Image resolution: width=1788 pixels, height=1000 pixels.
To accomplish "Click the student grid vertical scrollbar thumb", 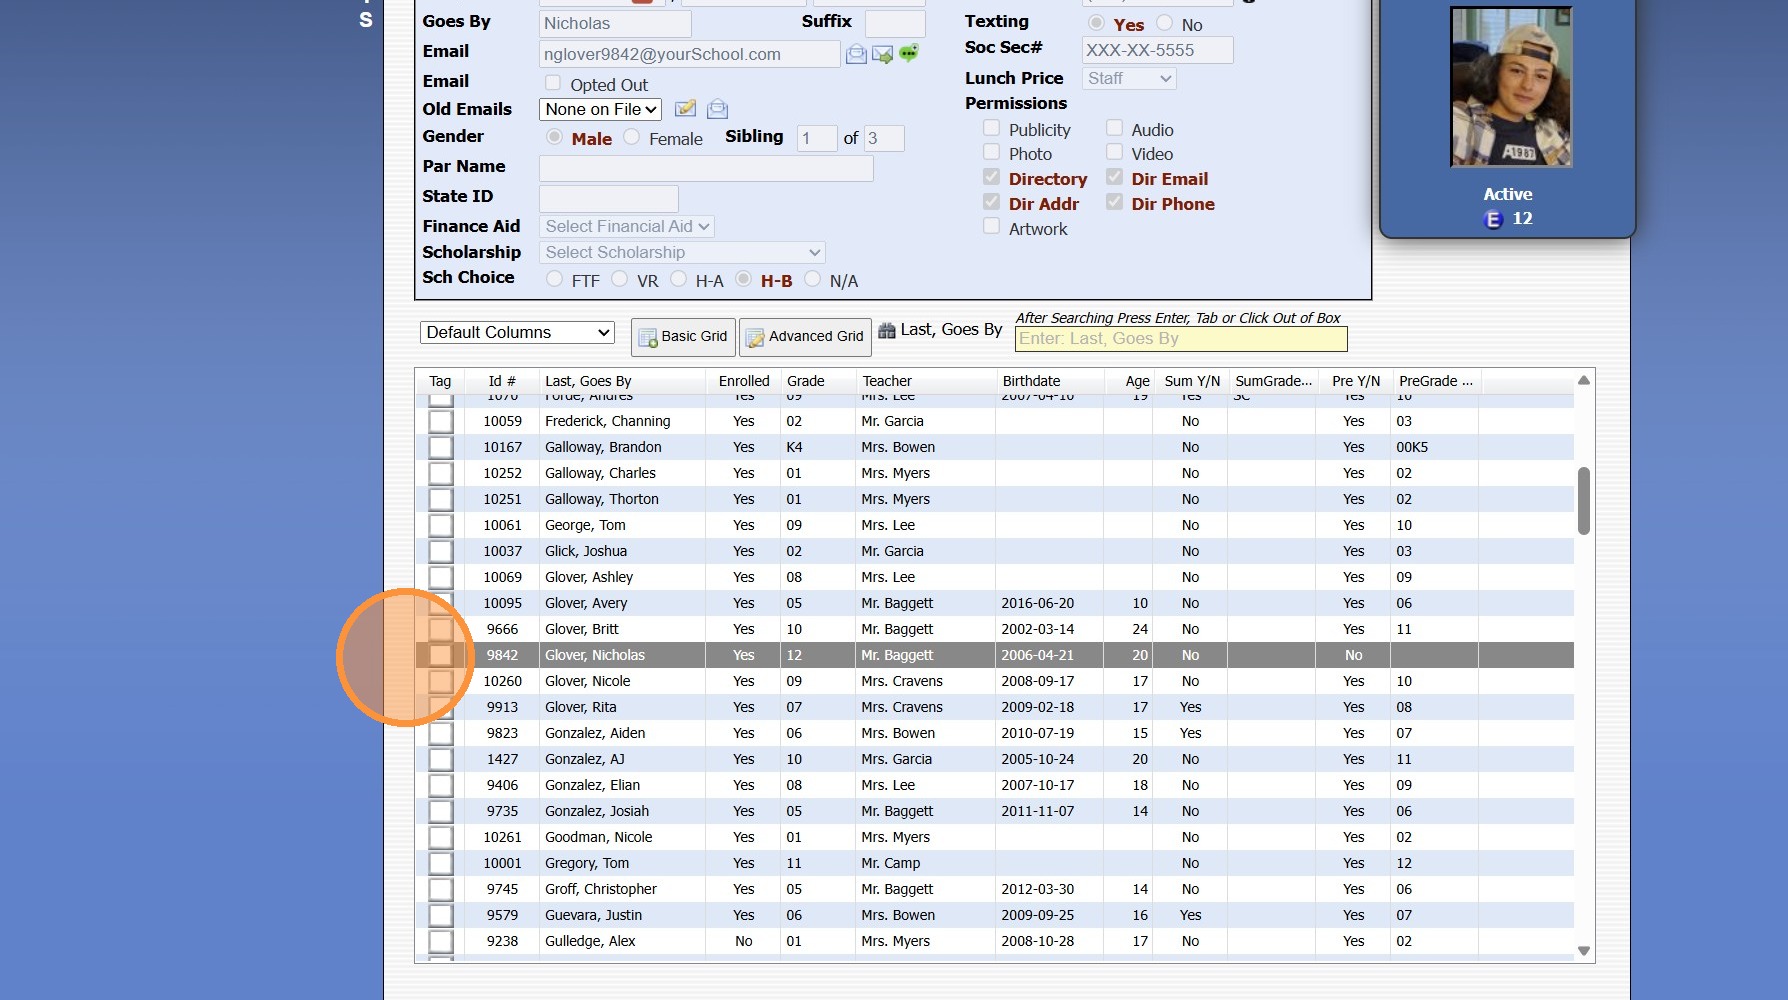I will click(1583, 500).
